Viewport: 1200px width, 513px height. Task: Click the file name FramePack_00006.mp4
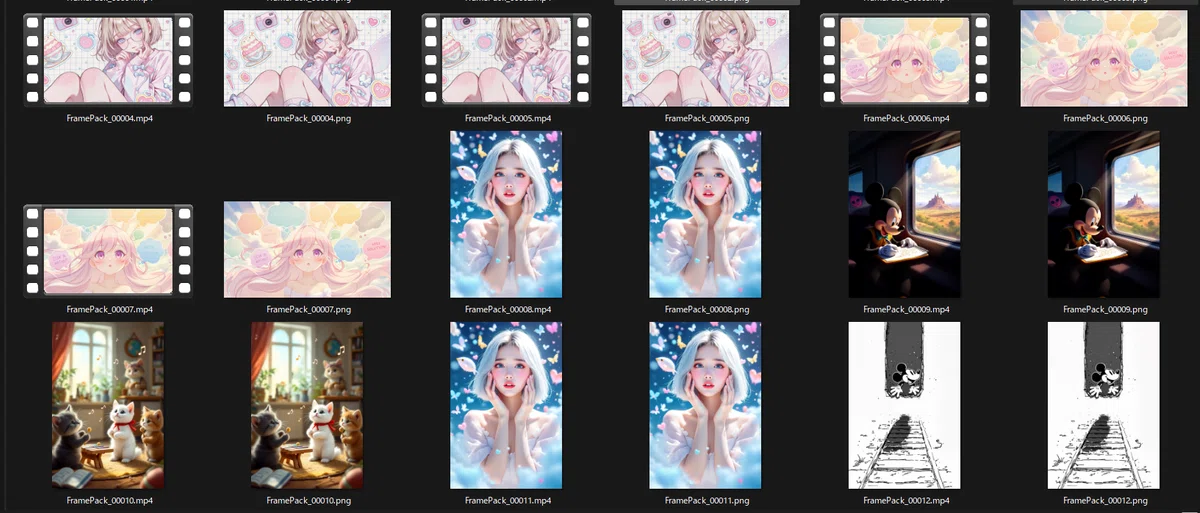click(906, 118)
